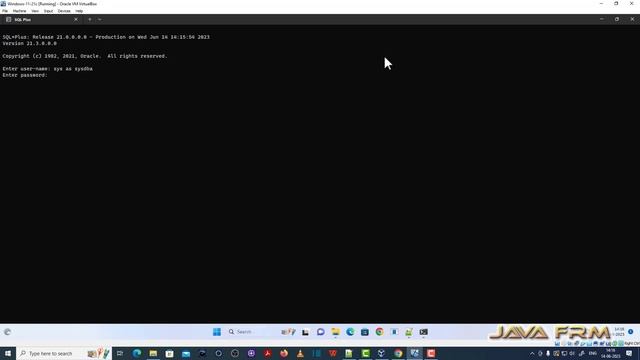
Task: Open File Explorer on the host taskbar
Action: [x=153, y=353]
